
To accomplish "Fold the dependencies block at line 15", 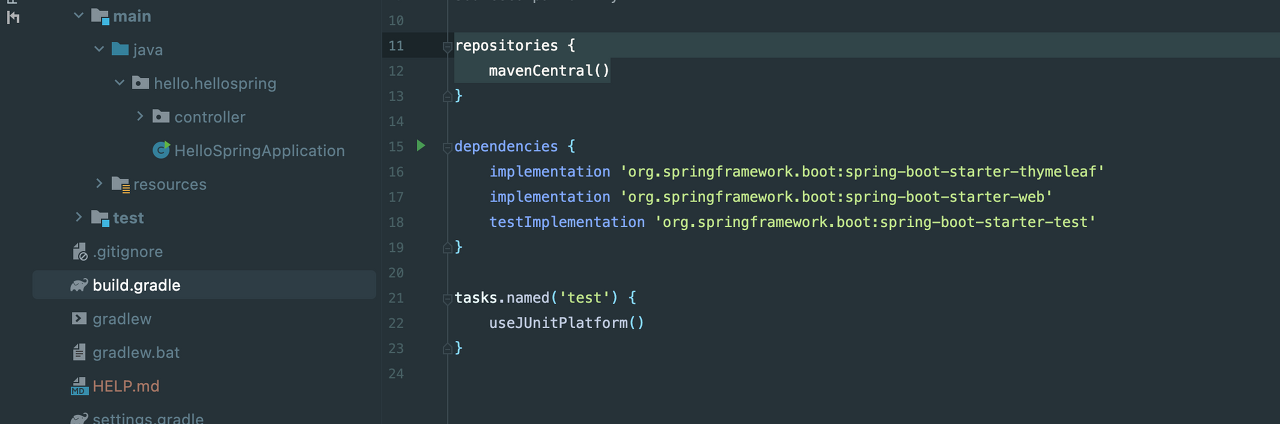I will click(447, 147).
